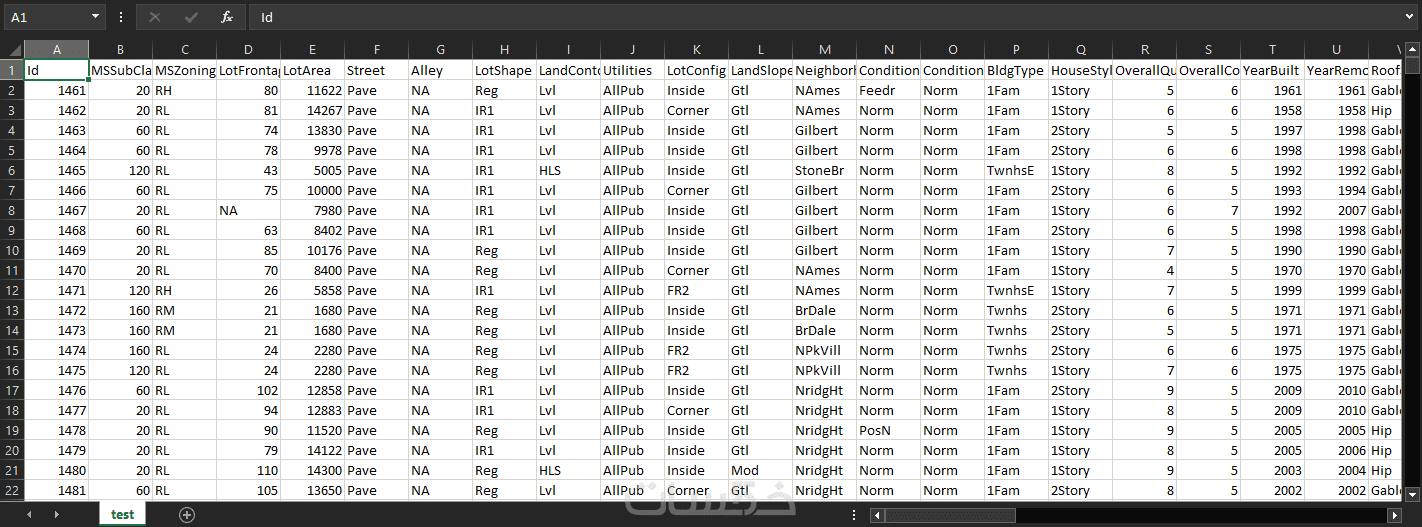Click the Name Box showing A1
This screenshot has height=527, width=1422.
tap(46, 17)
